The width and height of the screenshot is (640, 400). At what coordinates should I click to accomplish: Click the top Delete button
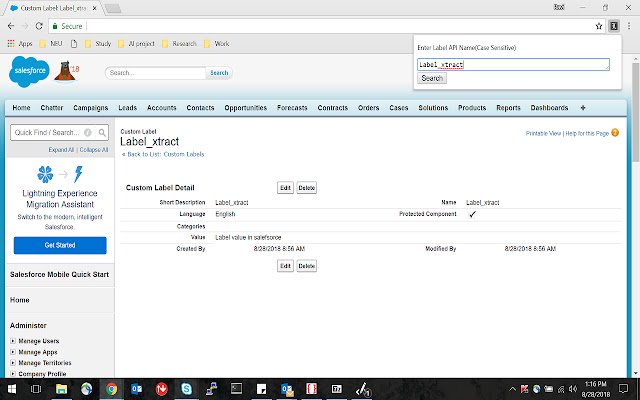[x=307, y=188]
